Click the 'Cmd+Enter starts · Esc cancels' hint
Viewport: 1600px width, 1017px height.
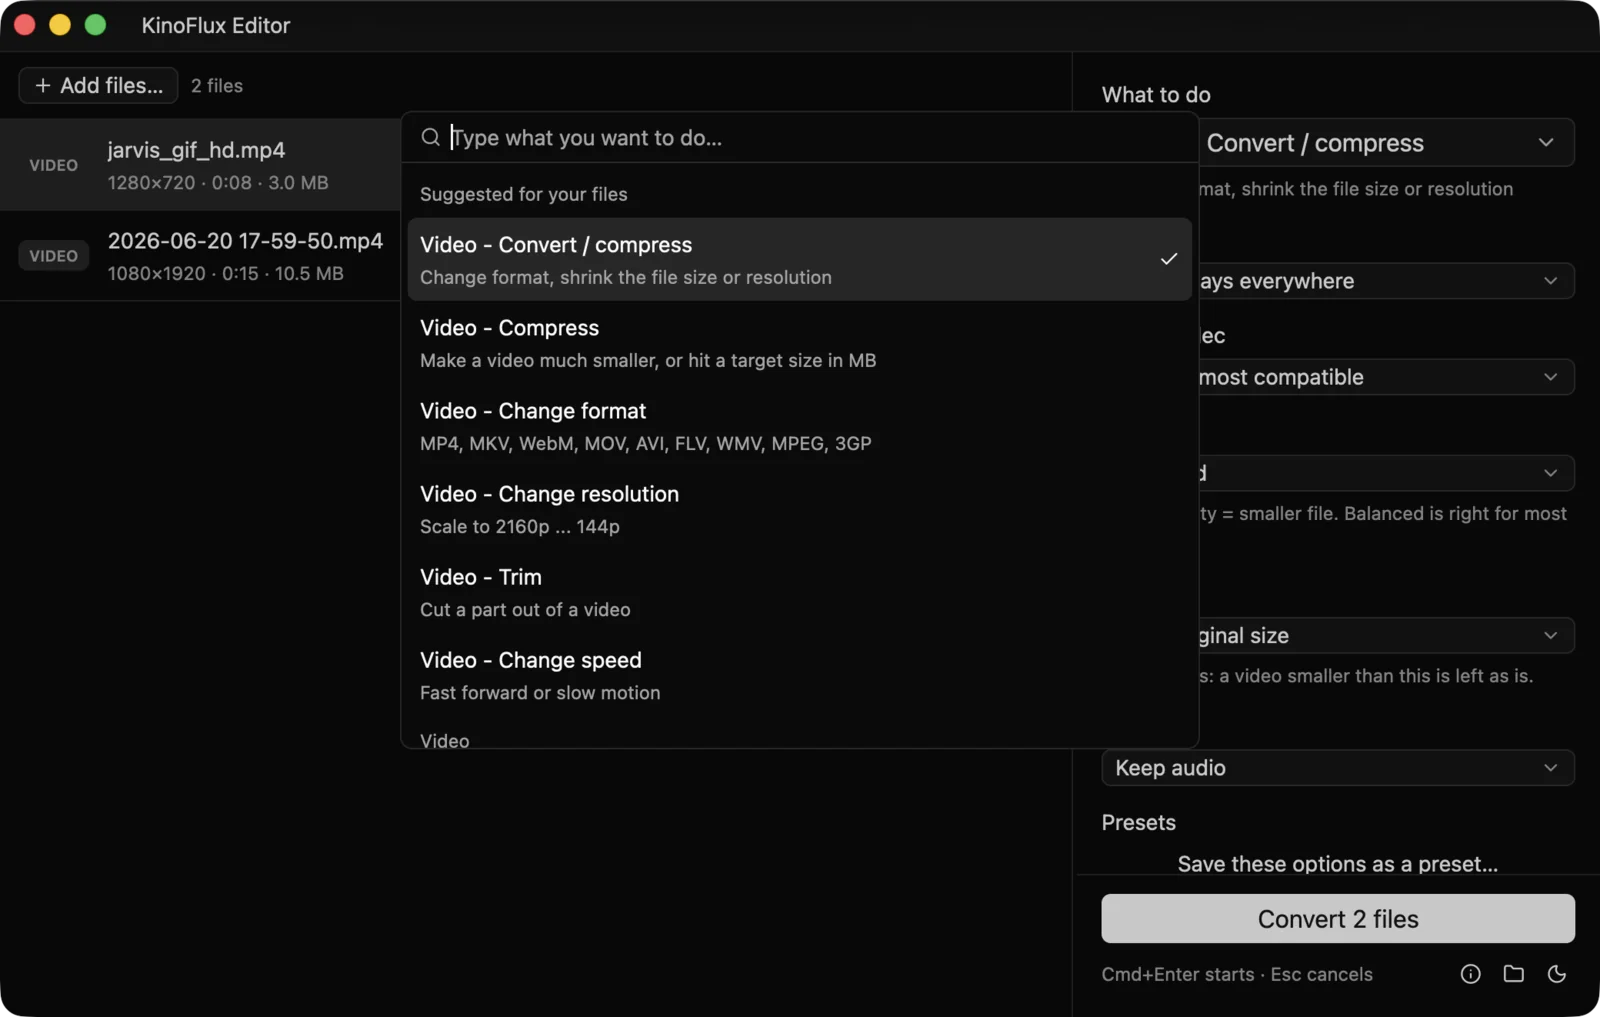click(x=1237, y=974)
